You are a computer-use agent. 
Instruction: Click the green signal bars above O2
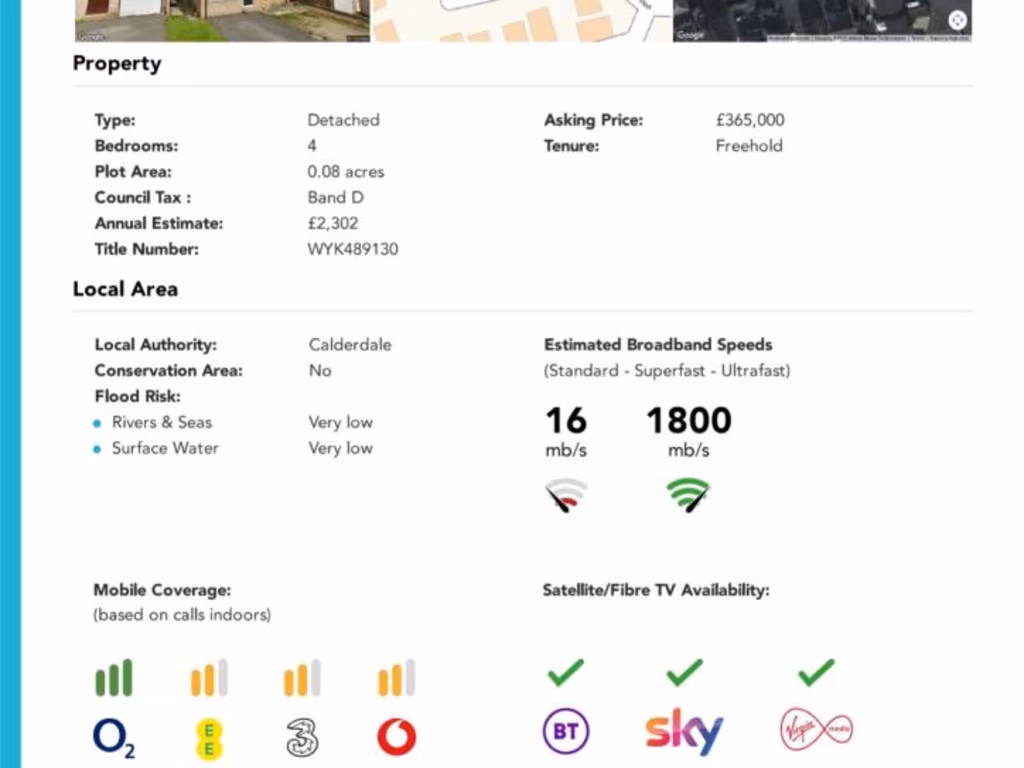tap(114, 678)
